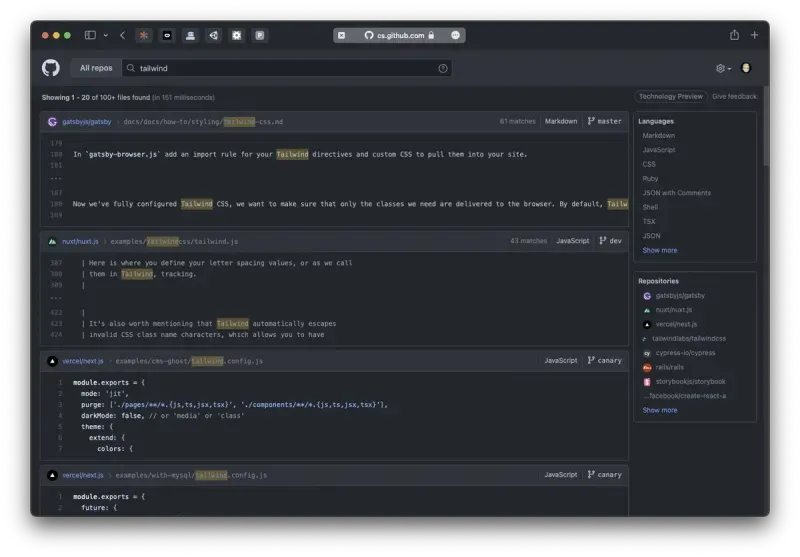Screen dimensions: 800x557
Task: Filter by CSS language
Action: click(x=649, y=164)
